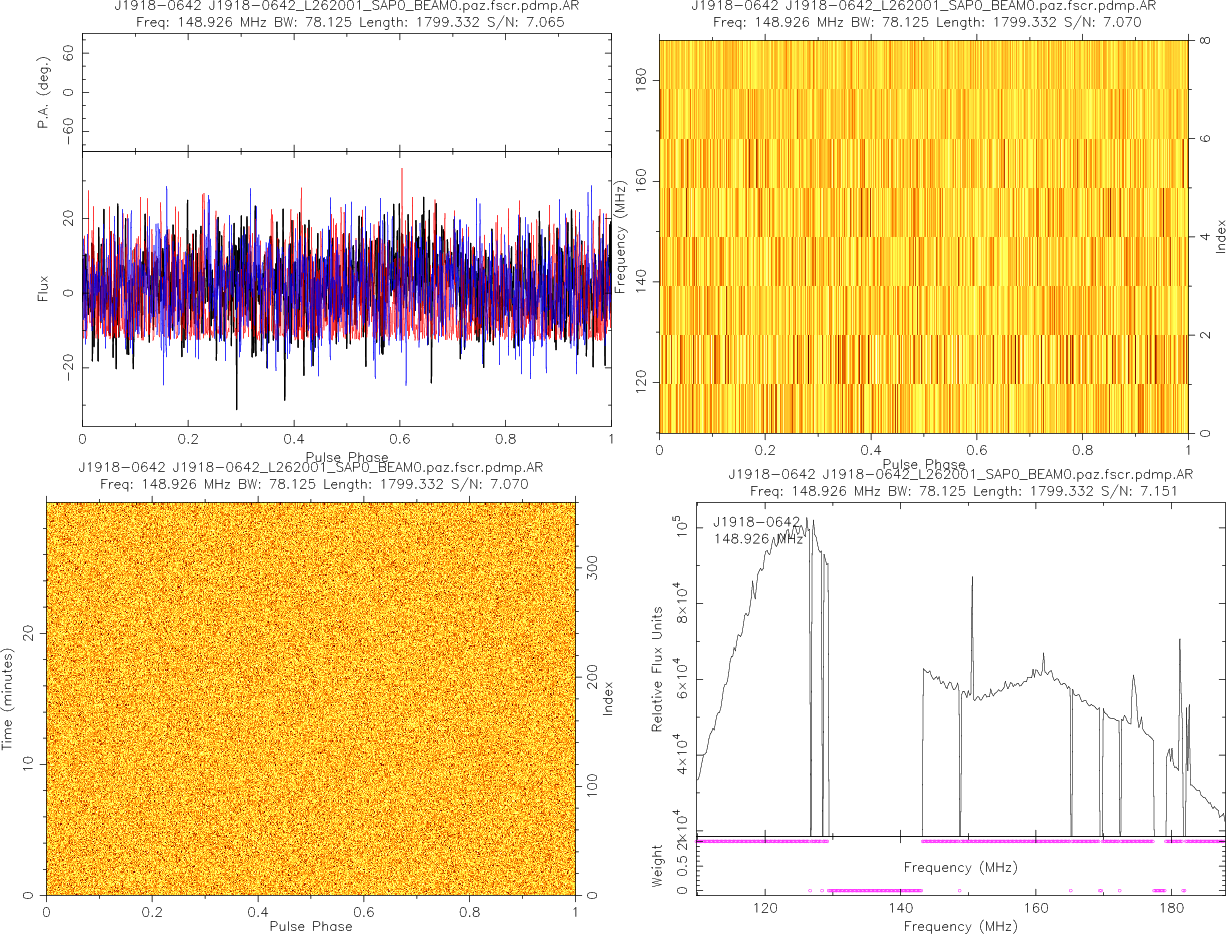This screenshot has height=935, width=1226.
Task: Click the 20 tick on the Flux axis
Action: coord(67,217)
